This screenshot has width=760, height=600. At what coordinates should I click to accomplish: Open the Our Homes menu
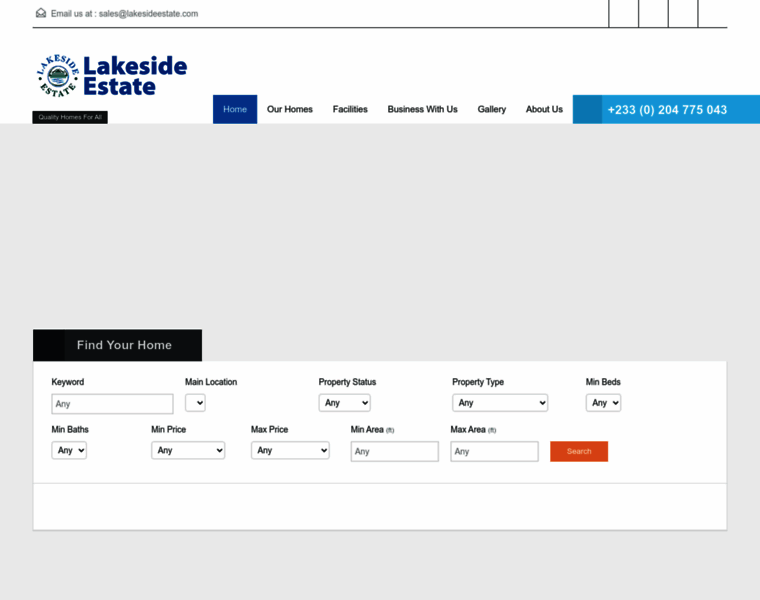click(x=289, y=109)
